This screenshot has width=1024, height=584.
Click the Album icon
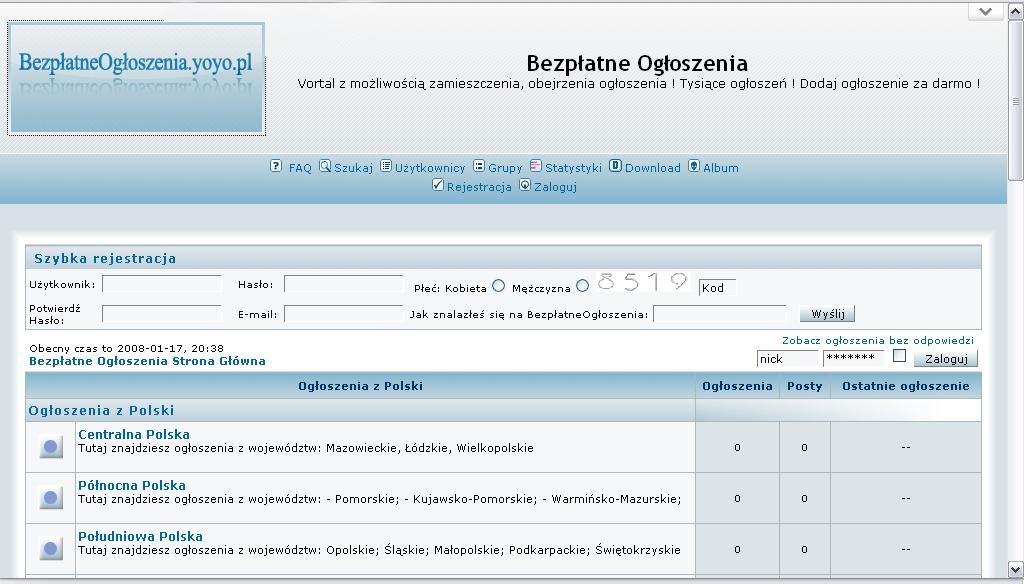pos(694,166)
